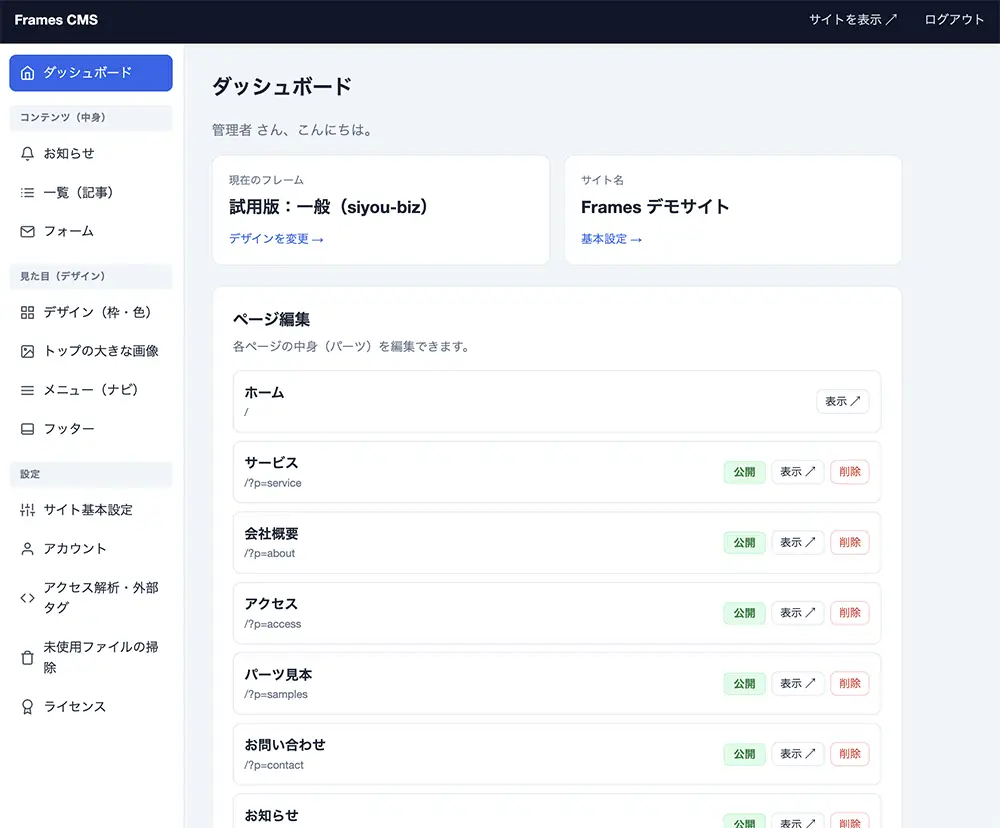Open 未使用ファイルの掃除 entry
Image resolution: width=1000 pixels, height=828 pixels.
click(x=91, y=657)
